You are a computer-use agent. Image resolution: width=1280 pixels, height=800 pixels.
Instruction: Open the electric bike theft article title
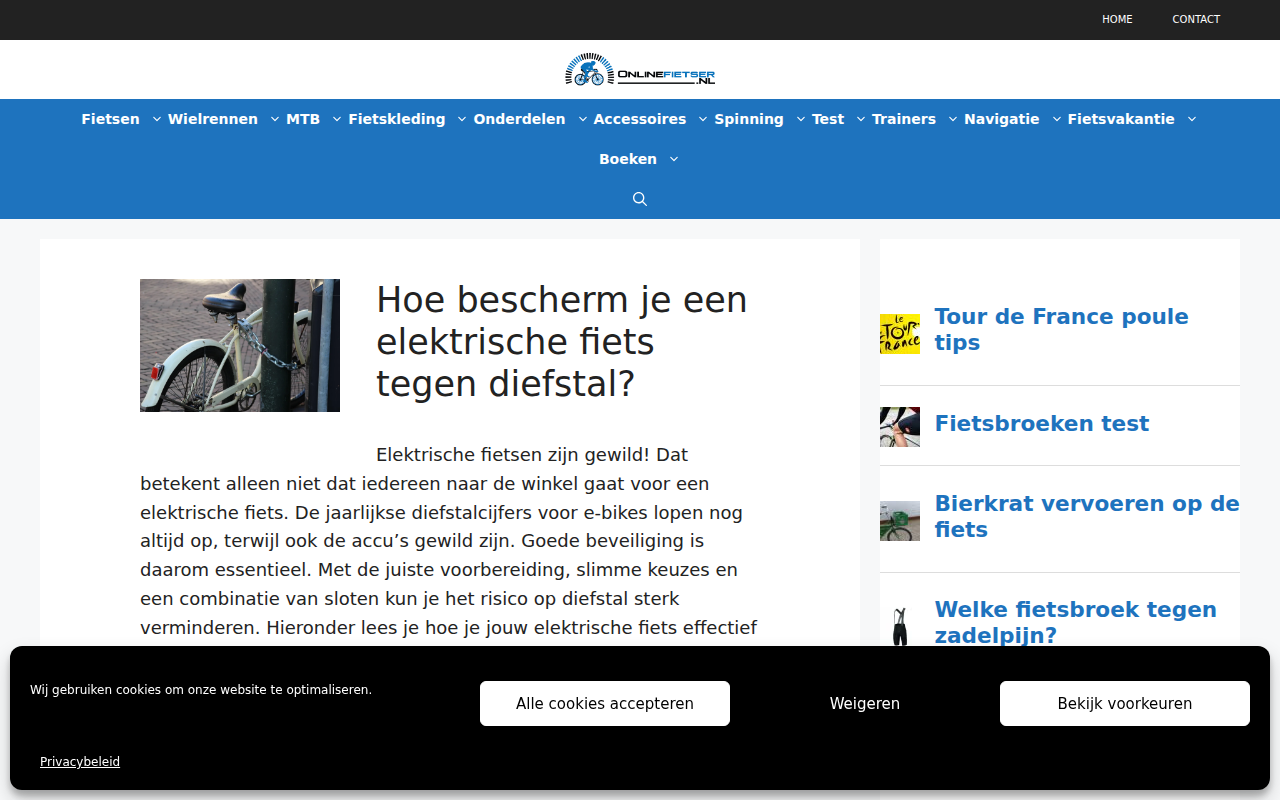[562, 342]
